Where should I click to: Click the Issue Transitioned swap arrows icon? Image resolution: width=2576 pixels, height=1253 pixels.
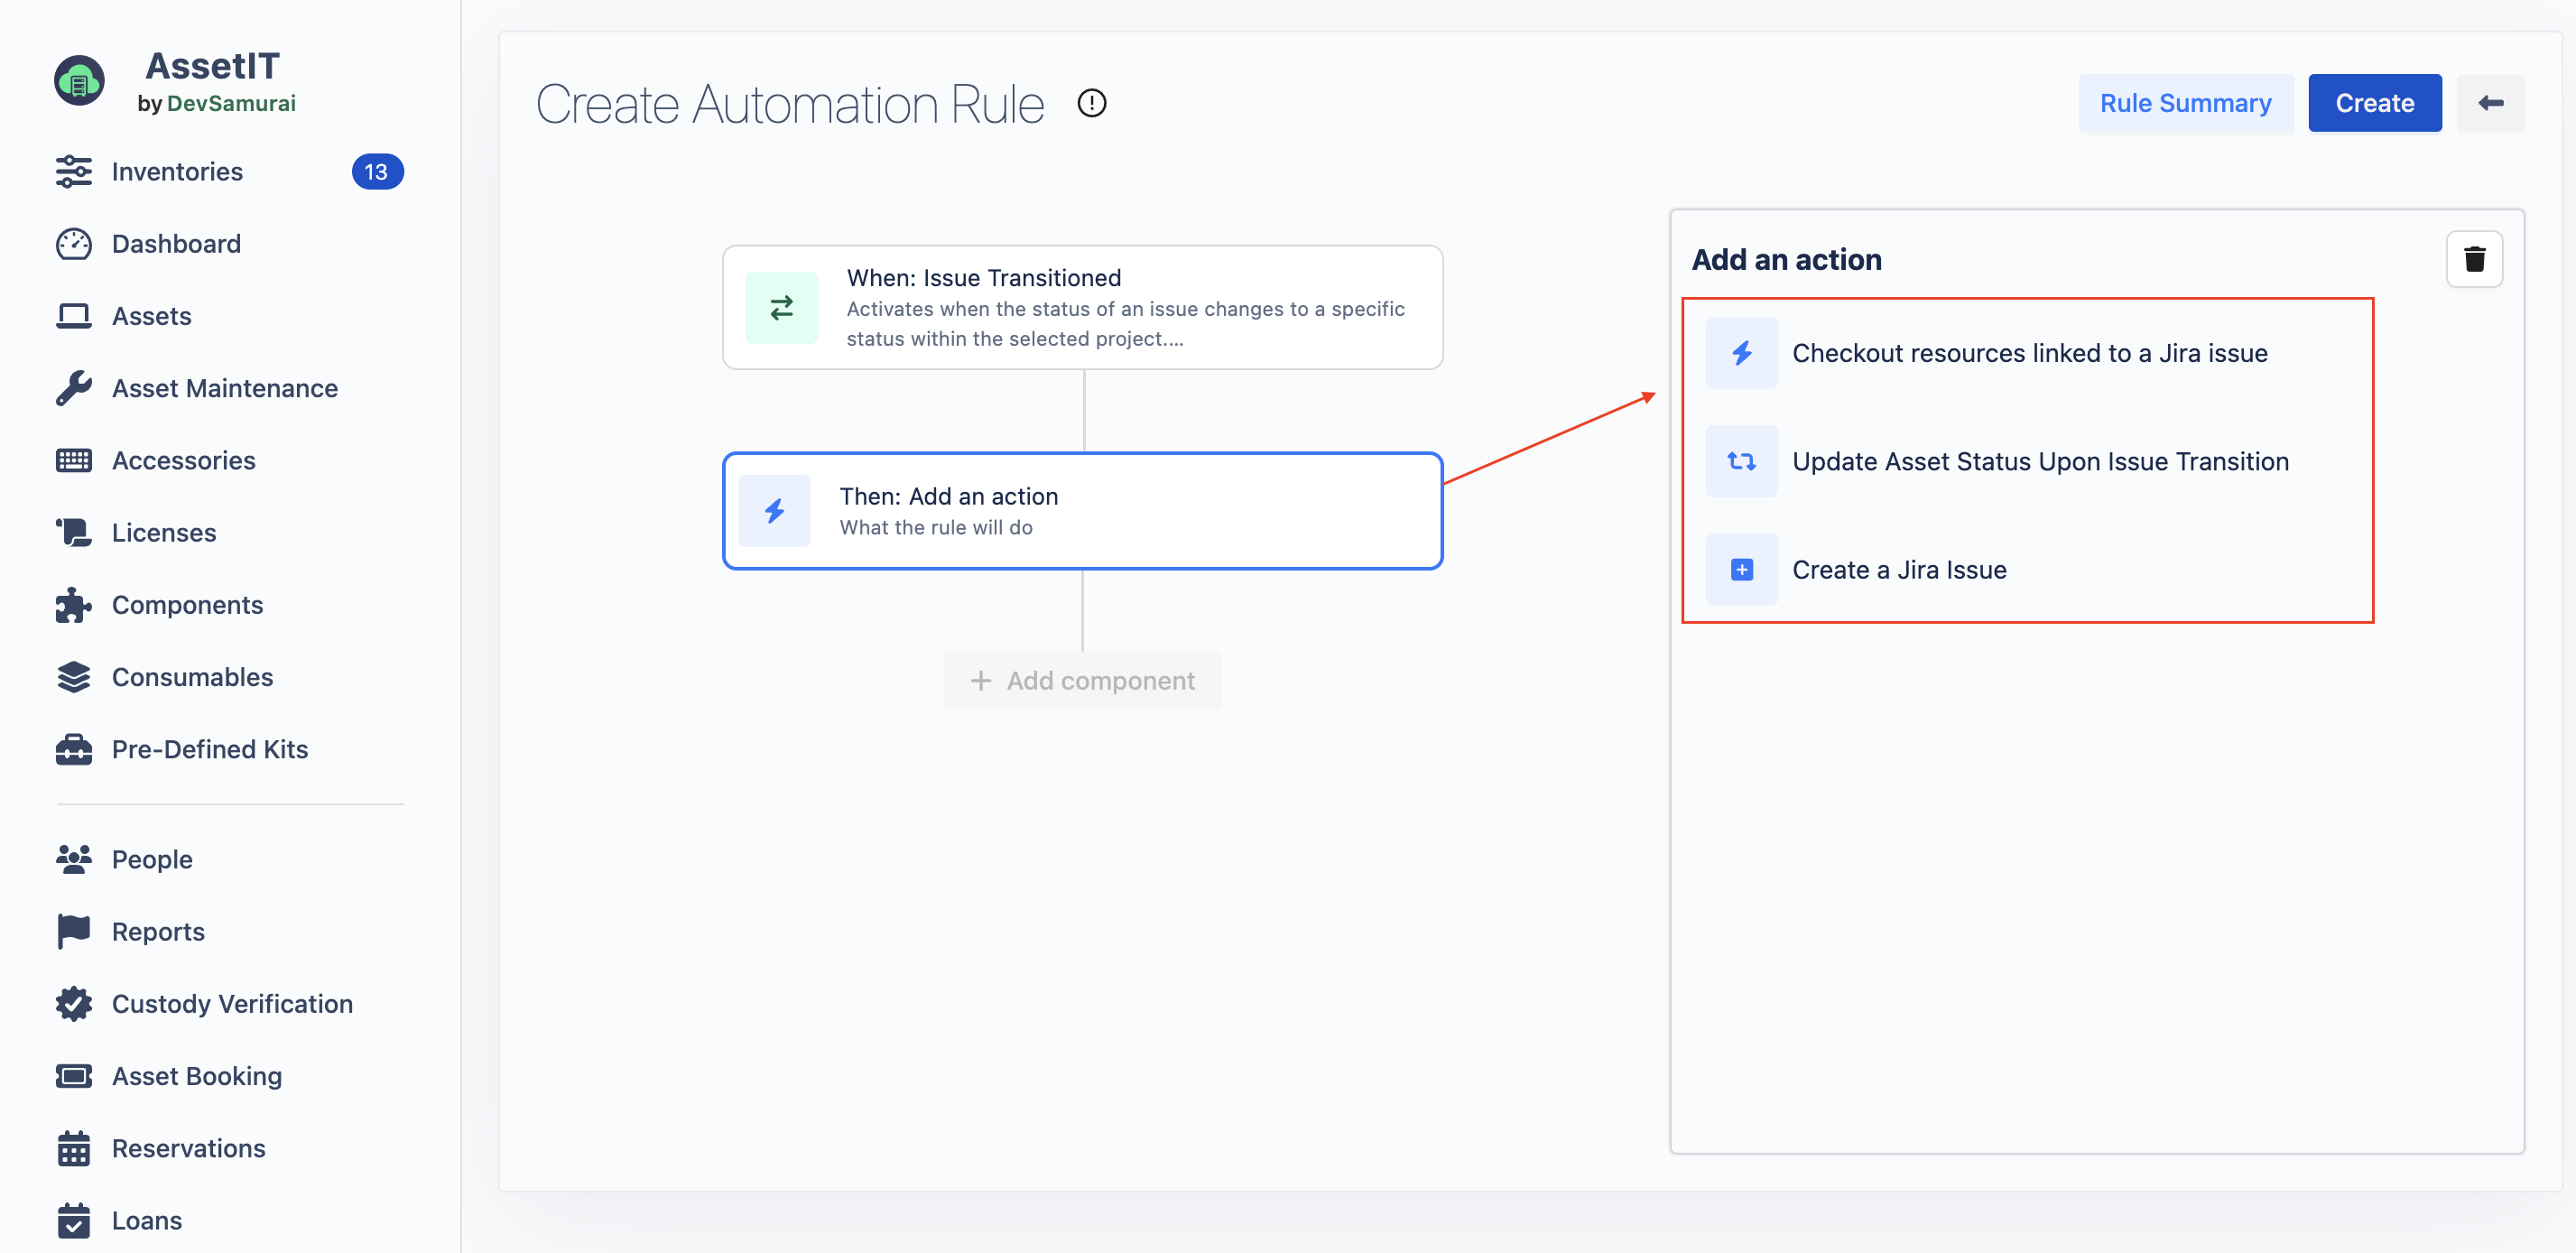pos(781,307)
